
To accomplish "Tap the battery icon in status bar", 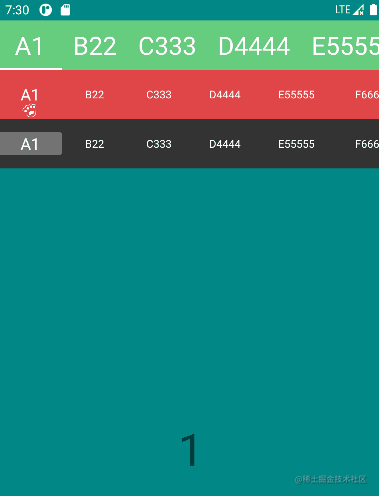I will click(373, 10).
